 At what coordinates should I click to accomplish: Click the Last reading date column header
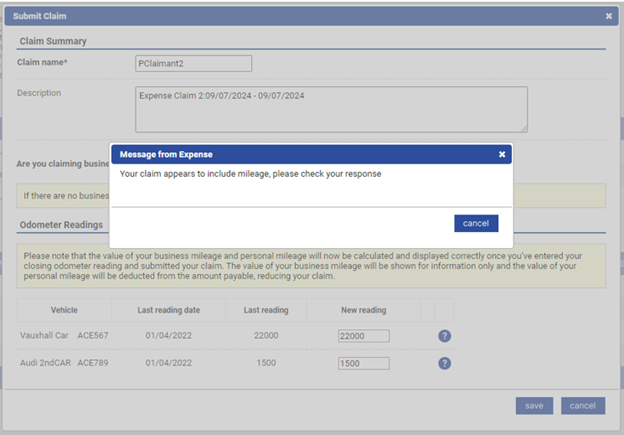pyautogui.click(x=169, y=310)
